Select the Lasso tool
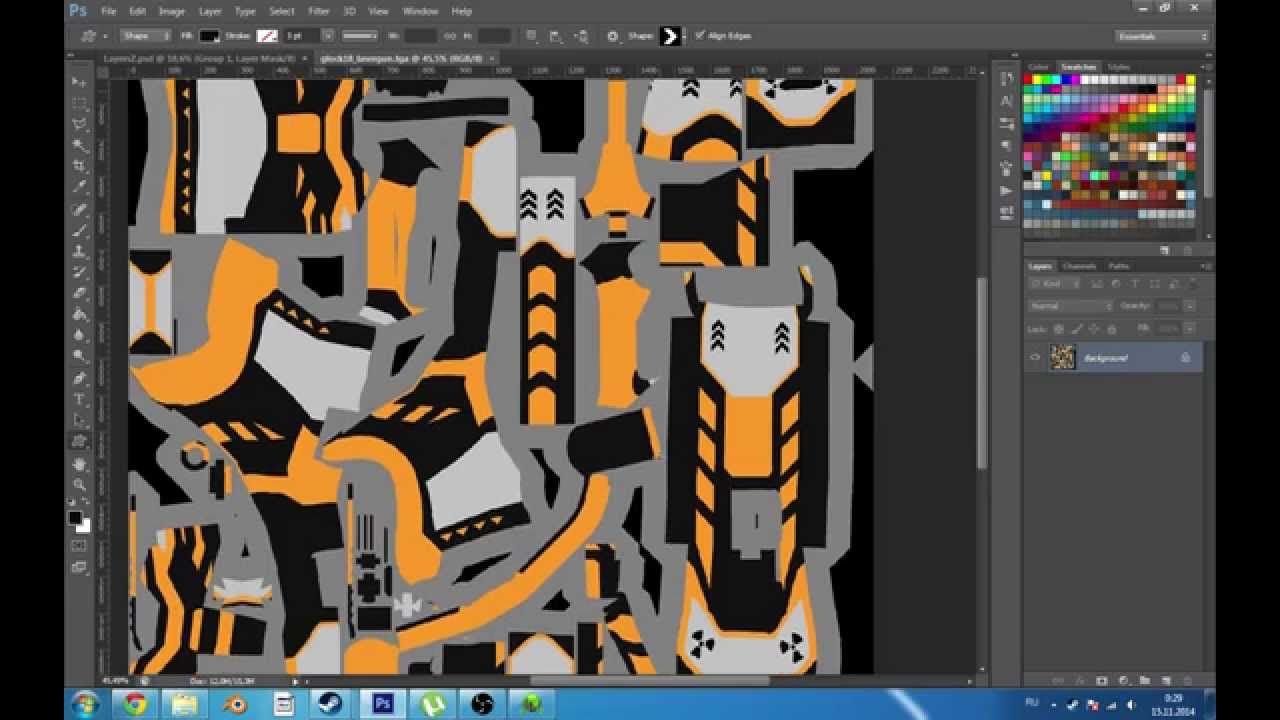1280x720 pixels. click(x=79, y=124)
